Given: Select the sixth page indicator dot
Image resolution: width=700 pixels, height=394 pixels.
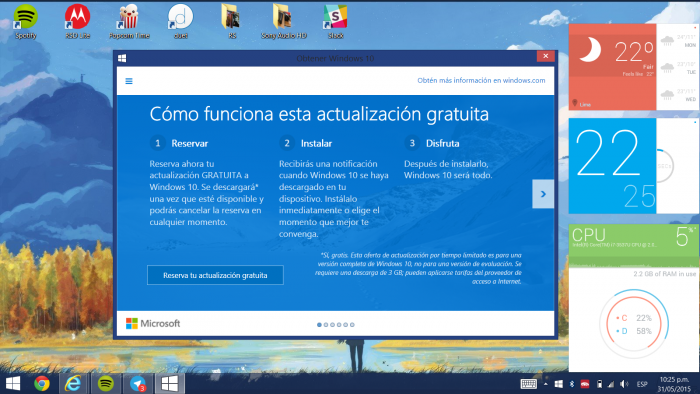Looking at the screenshot, I should pyautogui.click(x=352, y=325).
